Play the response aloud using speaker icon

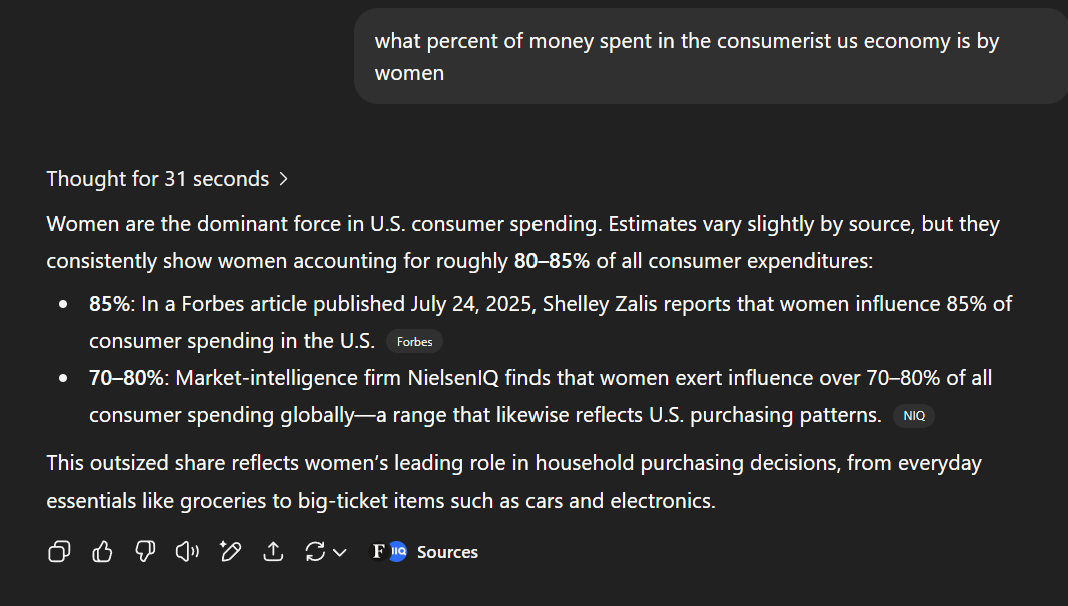point(187,552)
